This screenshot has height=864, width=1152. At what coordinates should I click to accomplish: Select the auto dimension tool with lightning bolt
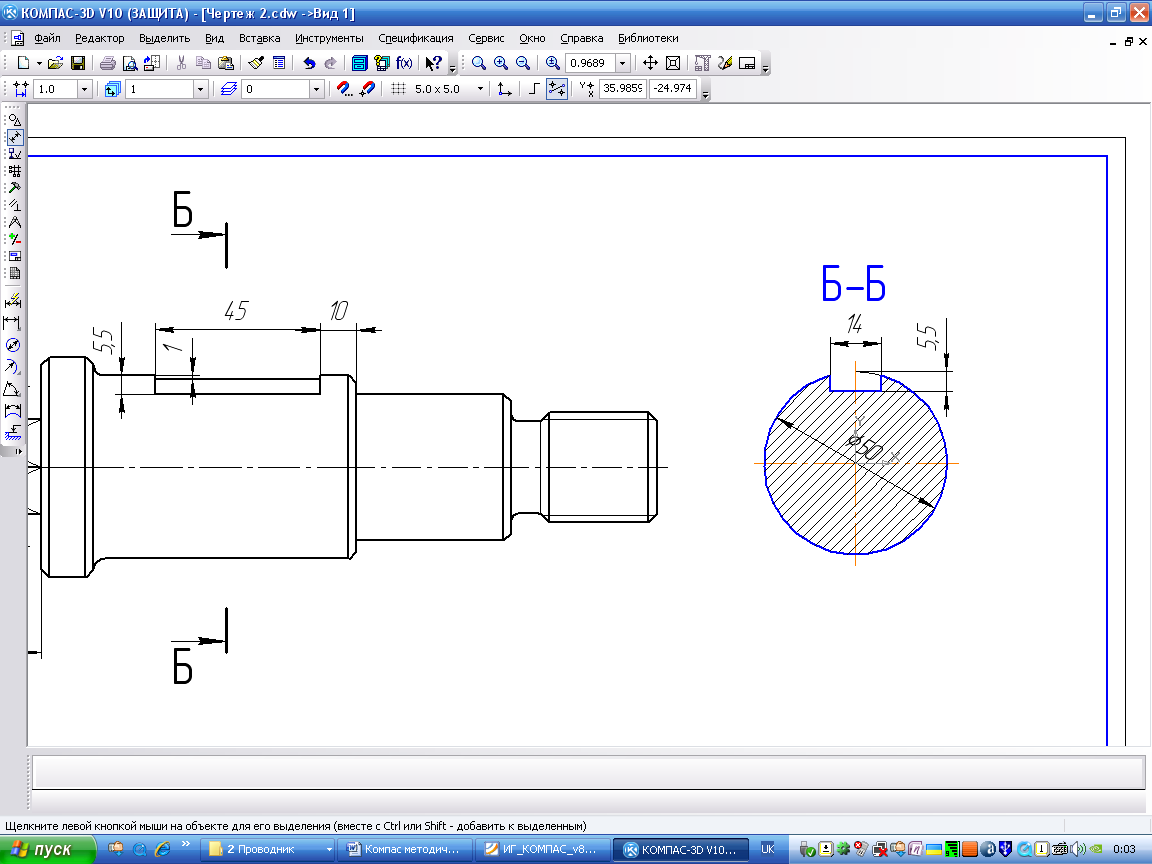tap(12, 301)
